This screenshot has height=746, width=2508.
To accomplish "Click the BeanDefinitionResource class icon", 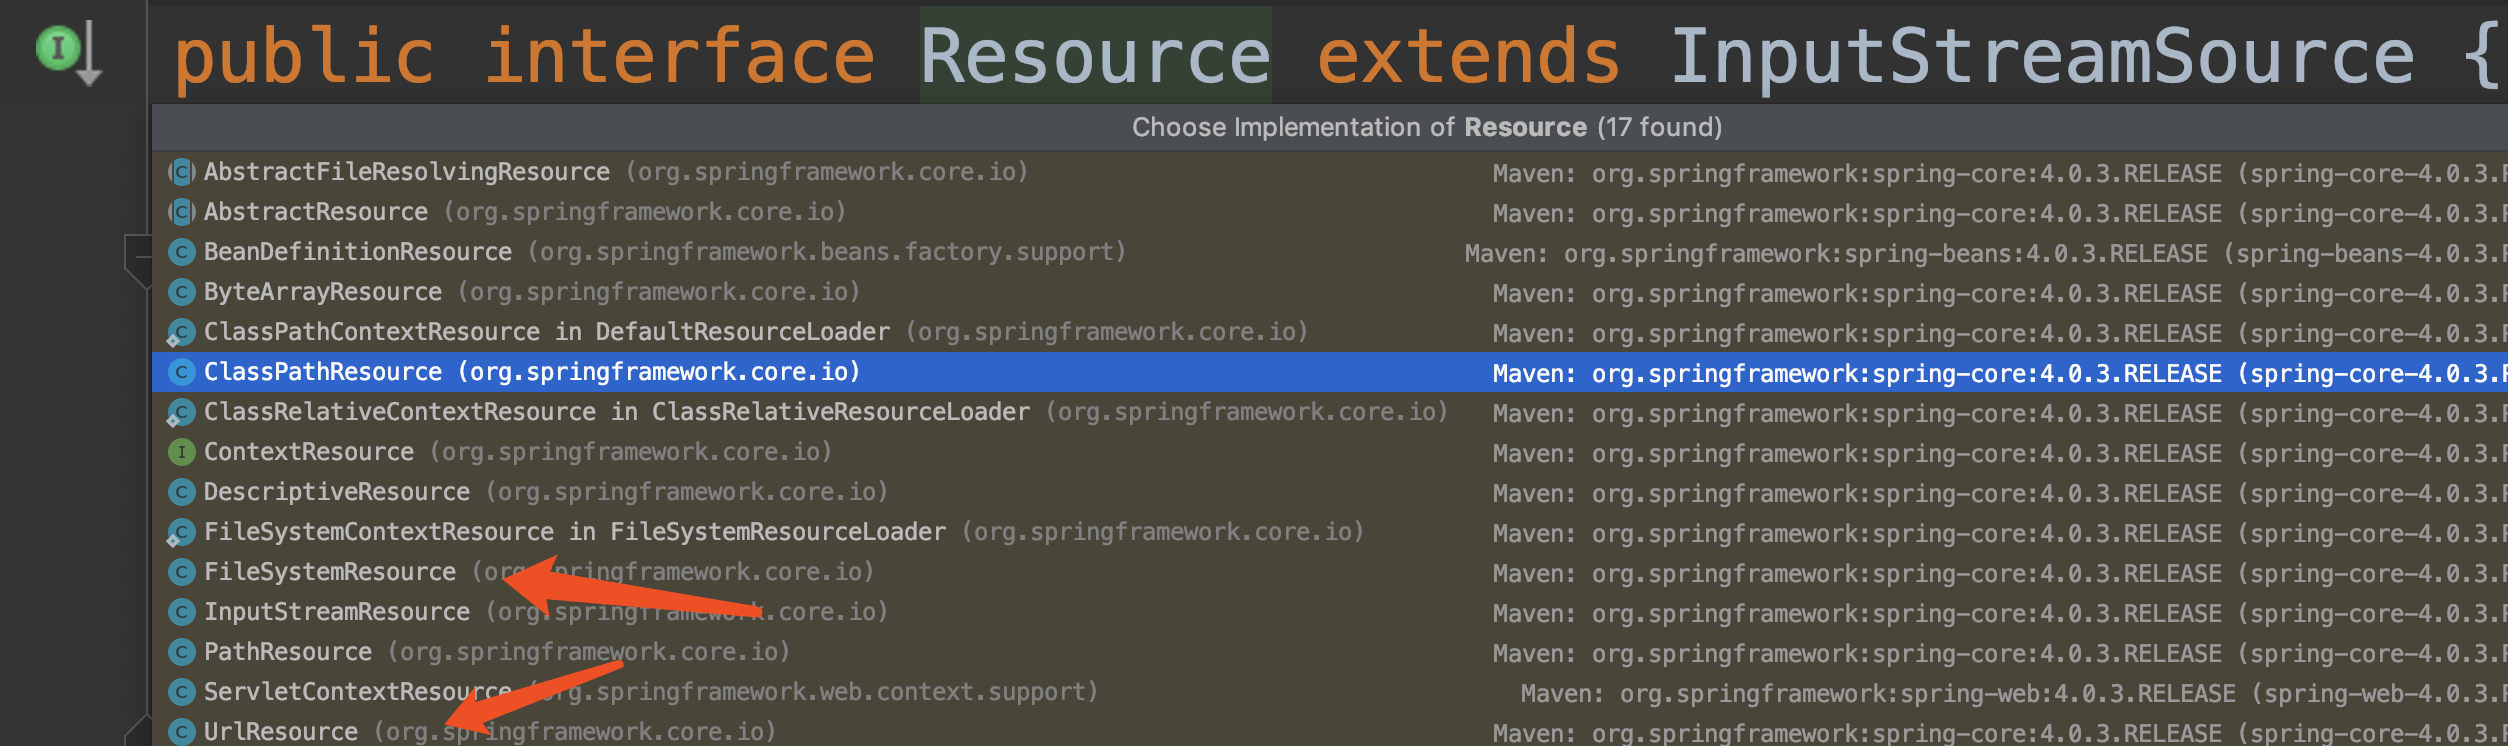I will click(x=181, y=252).
